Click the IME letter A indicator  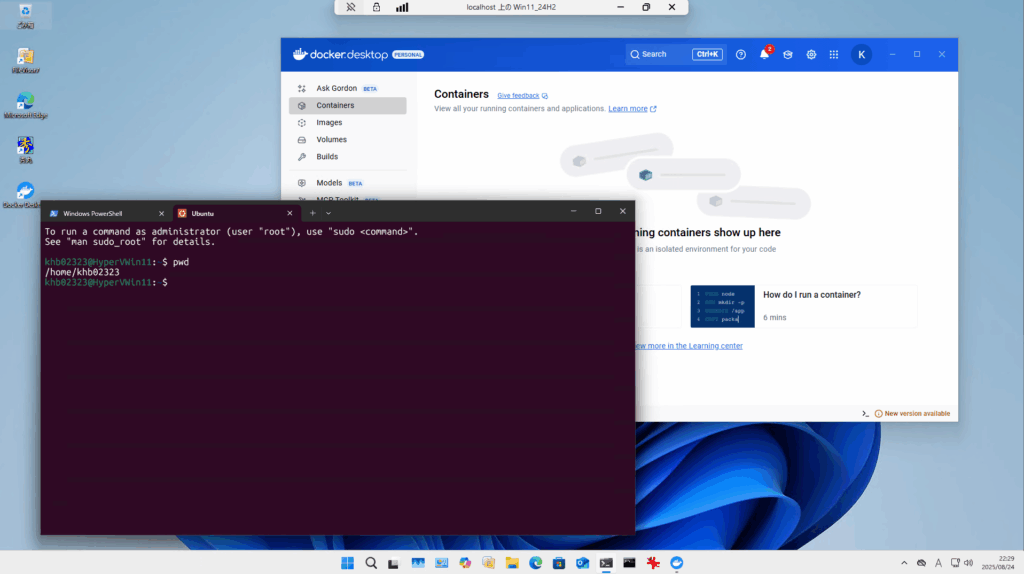938,563
